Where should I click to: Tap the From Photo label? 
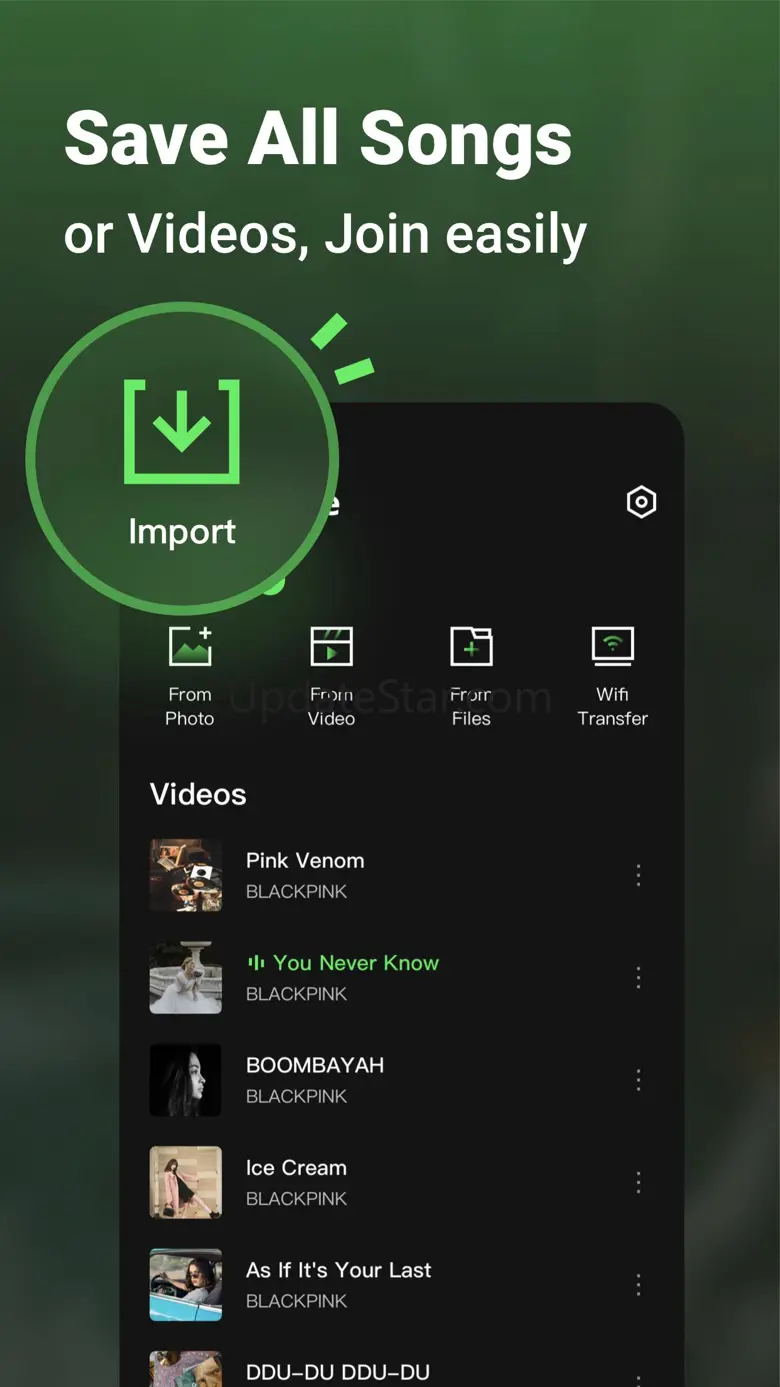pyautogui.click(x=190, y=706)
